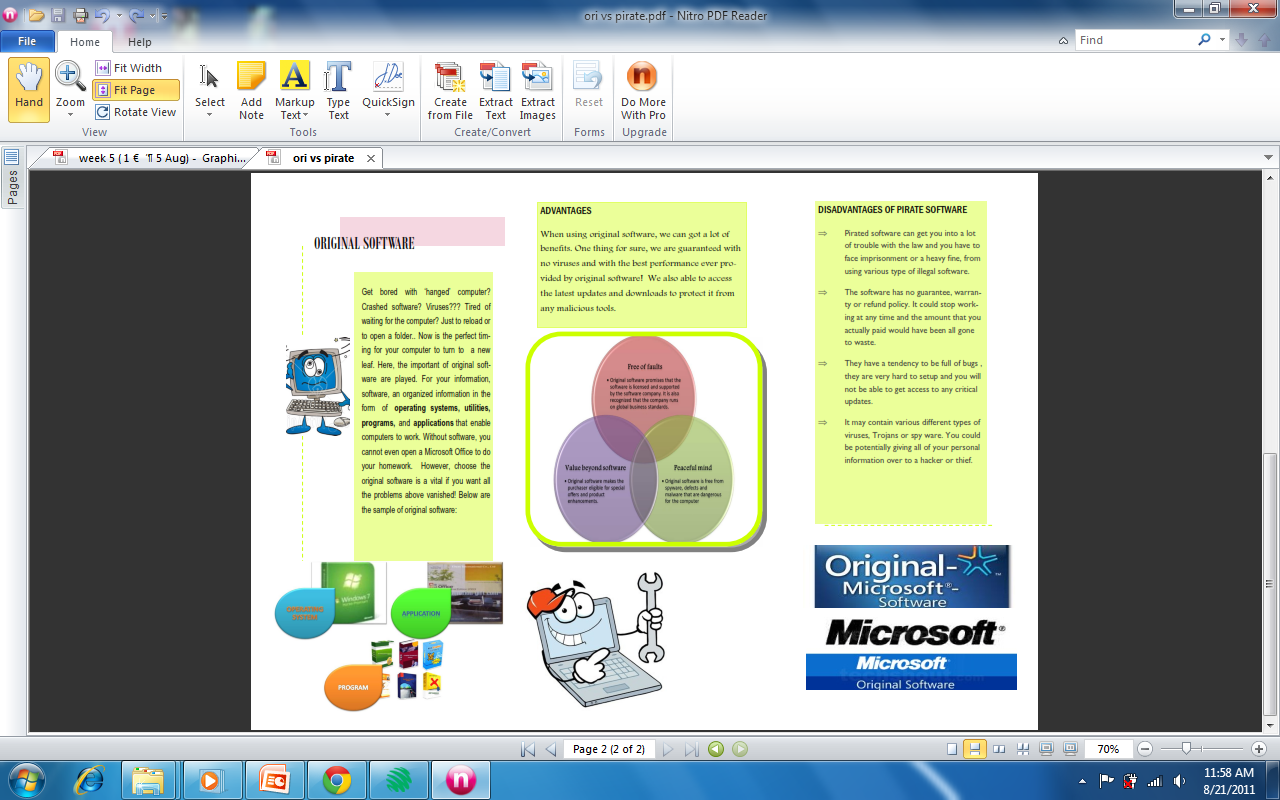Go to the next page
Image resolution: width=1280 pixels, height=800 pixels.
point(668,749)
